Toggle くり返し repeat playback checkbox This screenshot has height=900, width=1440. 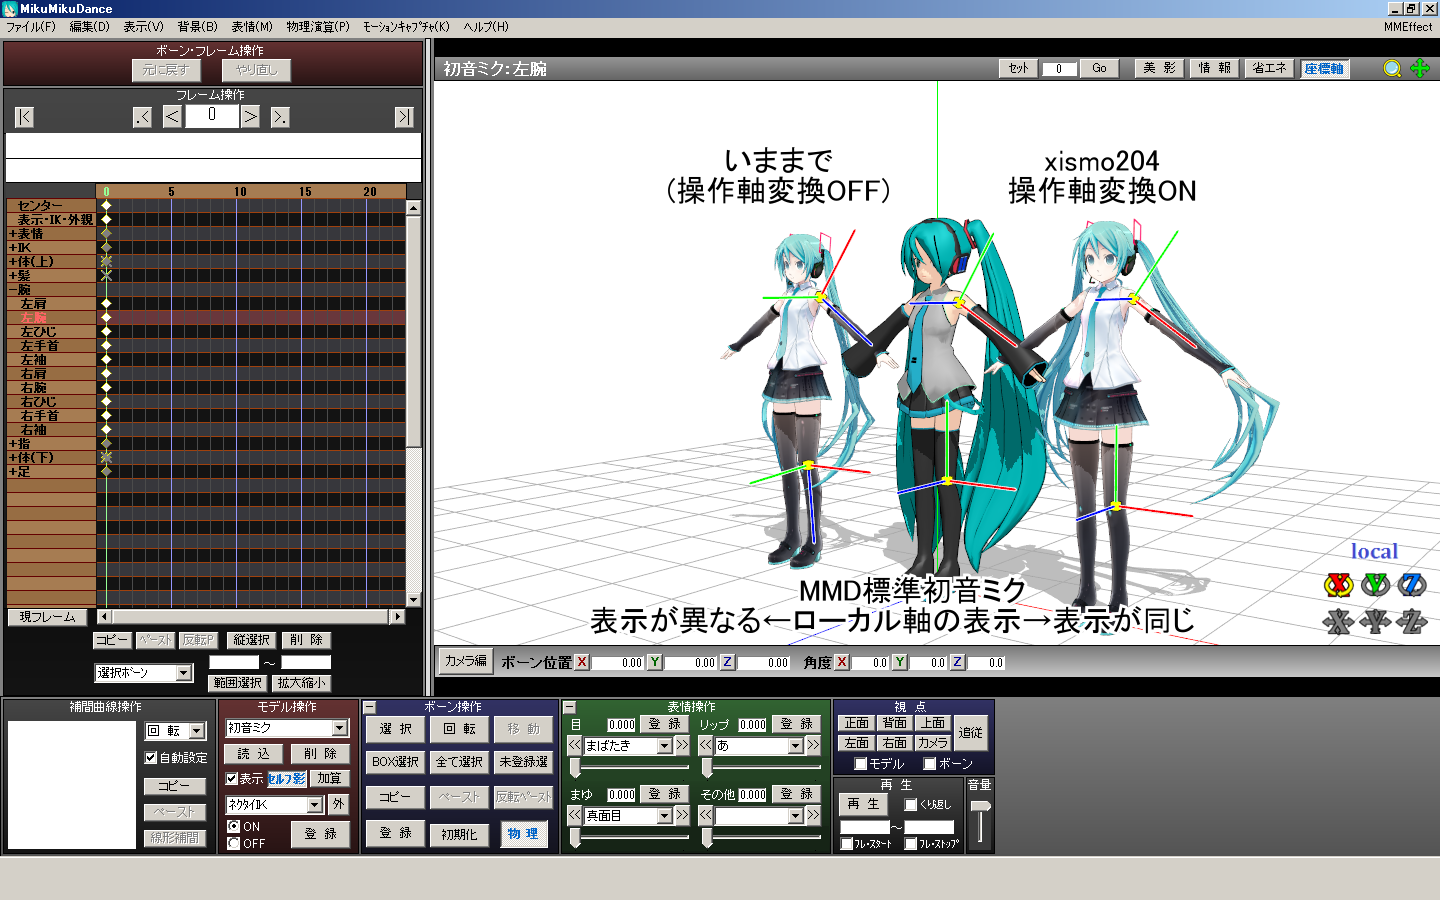pos(910,804)
